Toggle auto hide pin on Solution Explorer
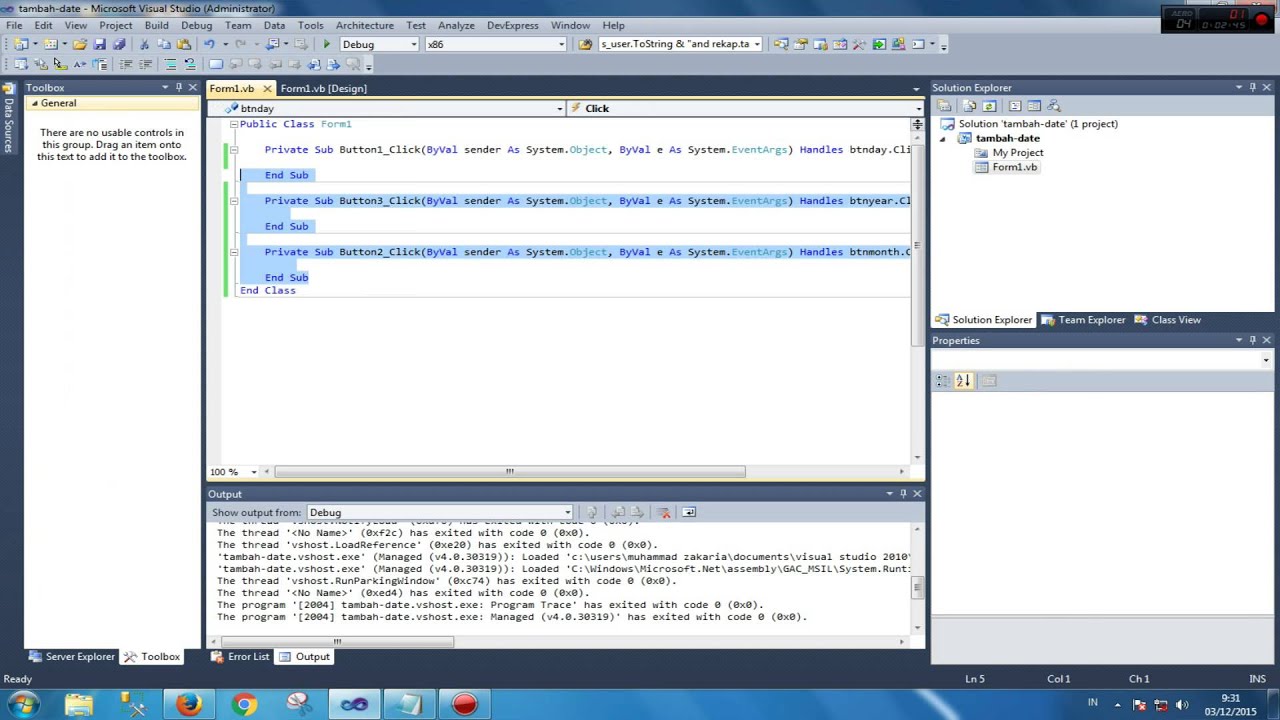The image size is (1280, 720). (x=1252, y=88)
